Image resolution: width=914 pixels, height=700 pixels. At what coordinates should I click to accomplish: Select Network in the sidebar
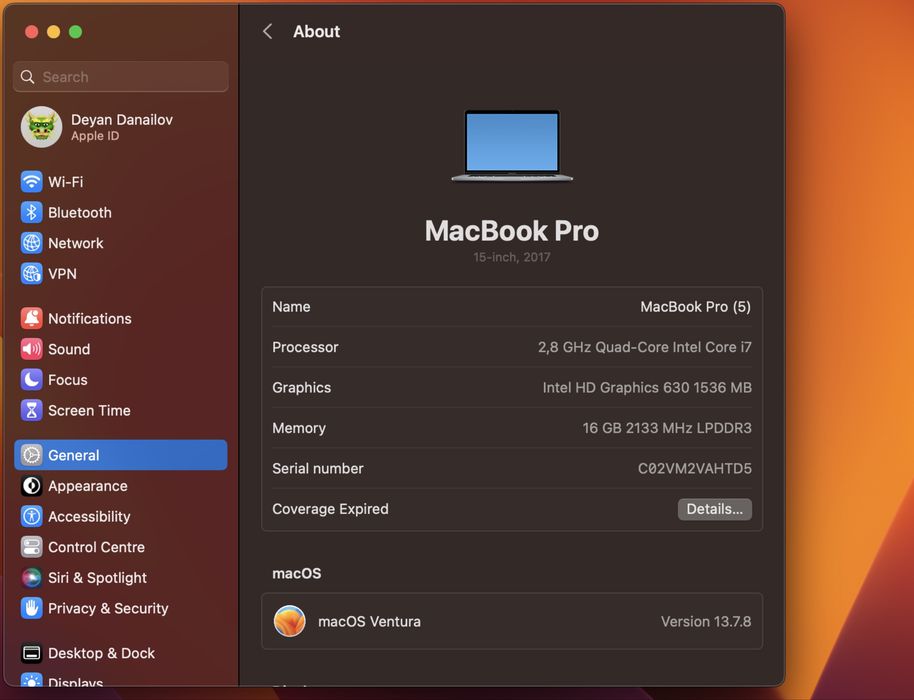pyautogui.click(x=76, y=243)
